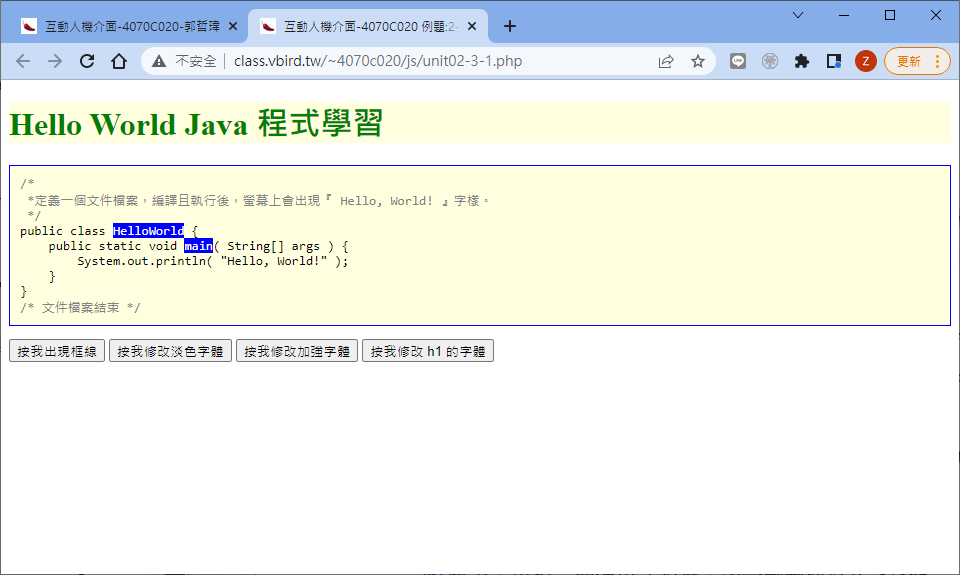Click the browser forward arrow
Viewport: 960px width, 575px height.
[55, 61]
